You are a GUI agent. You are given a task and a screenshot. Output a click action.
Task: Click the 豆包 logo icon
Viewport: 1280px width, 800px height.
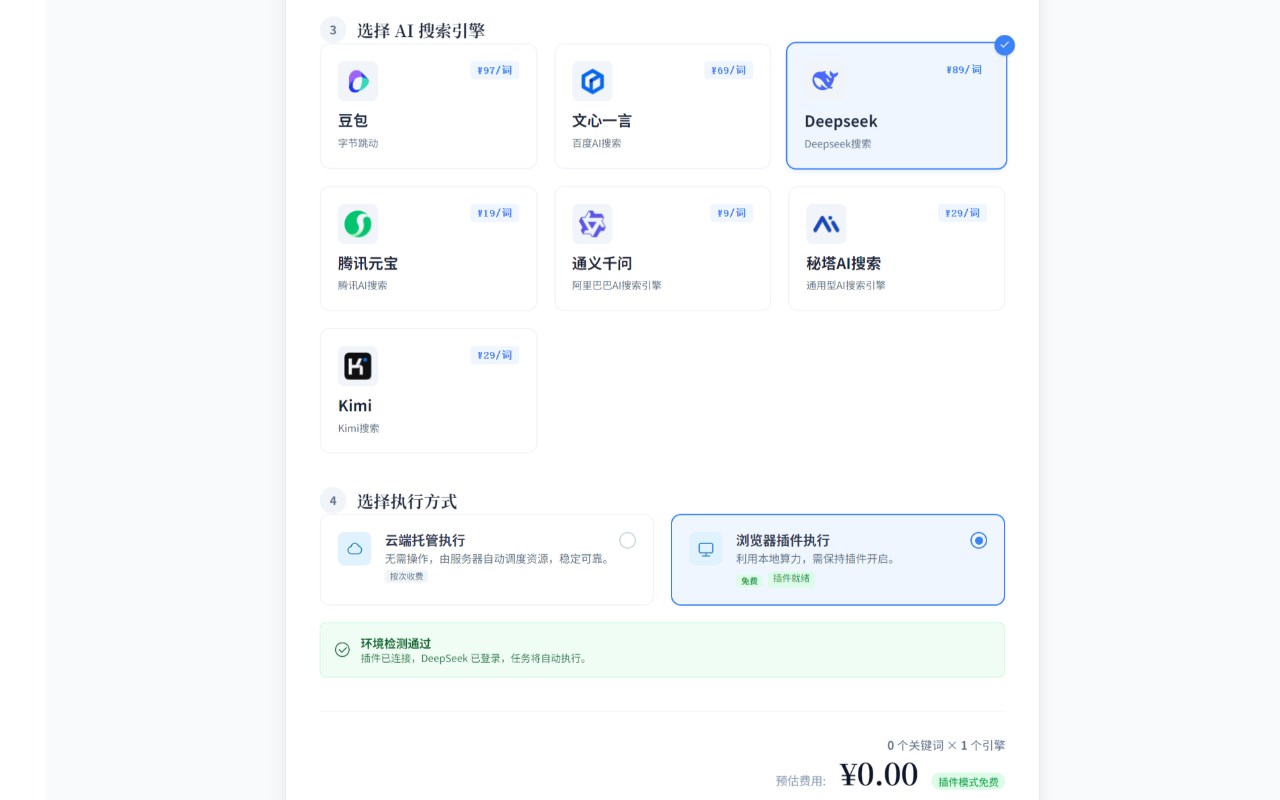click(358, 81)
